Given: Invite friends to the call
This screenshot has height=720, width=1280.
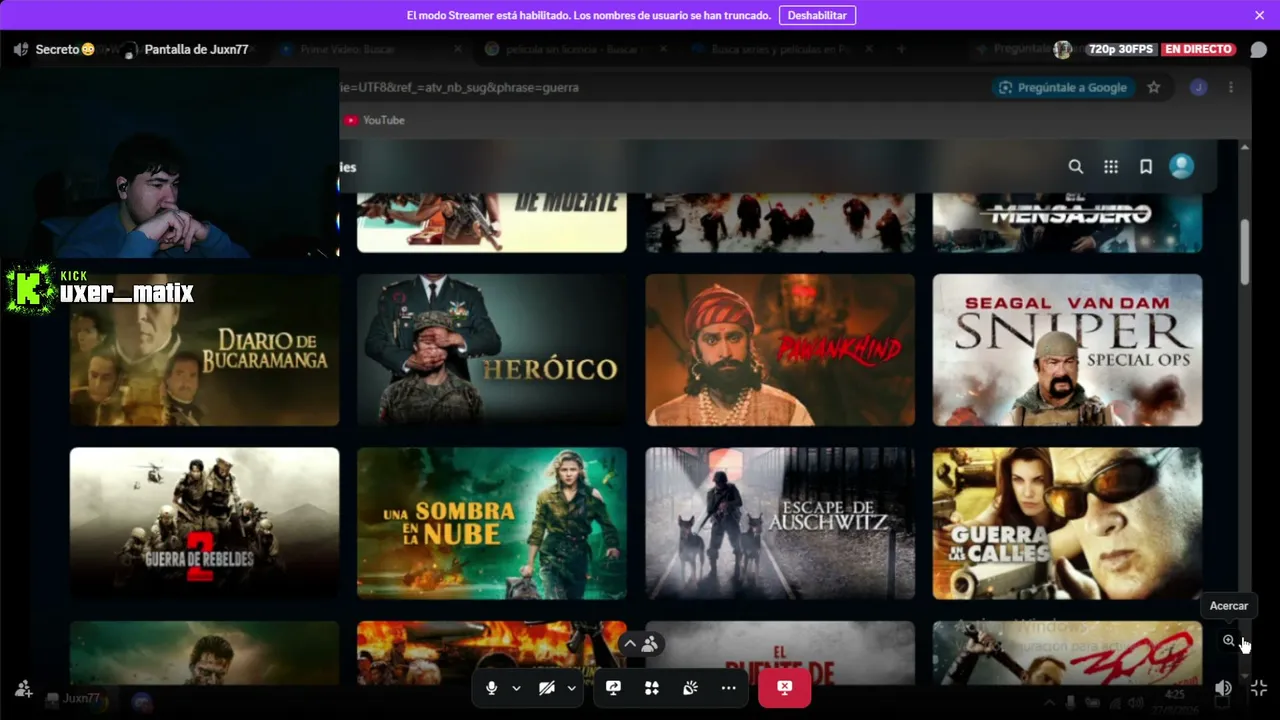Looking at the screenshot, I should pos(23,689).
